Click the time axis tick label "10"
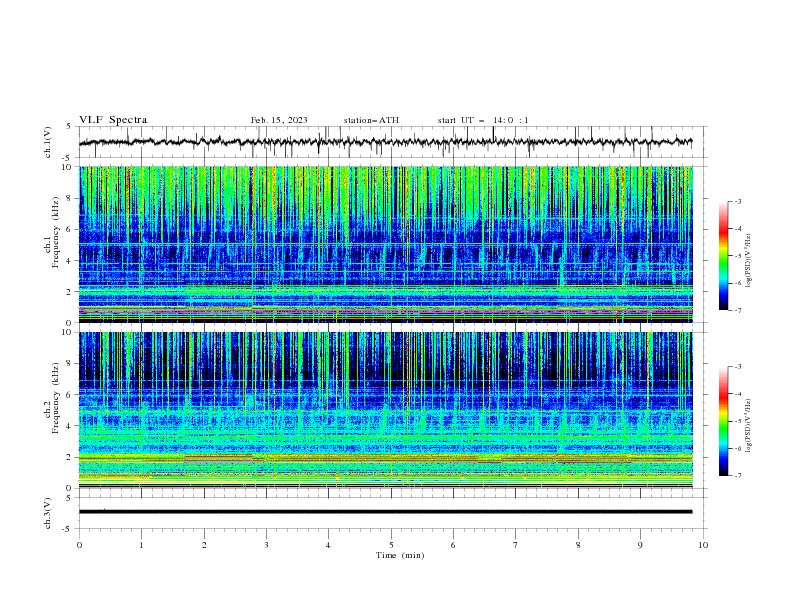Screen dimensions: 792x612 [x=703, y=545]
